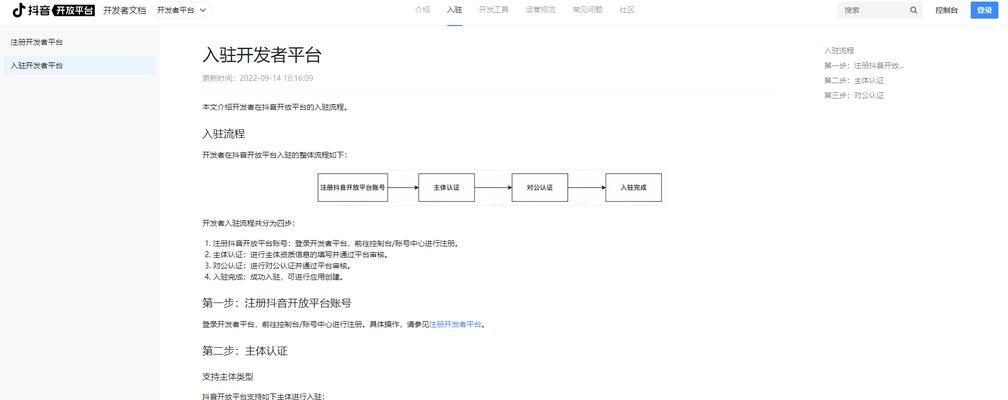Jump to 第一步 in the page outline

tap(864, 66)
